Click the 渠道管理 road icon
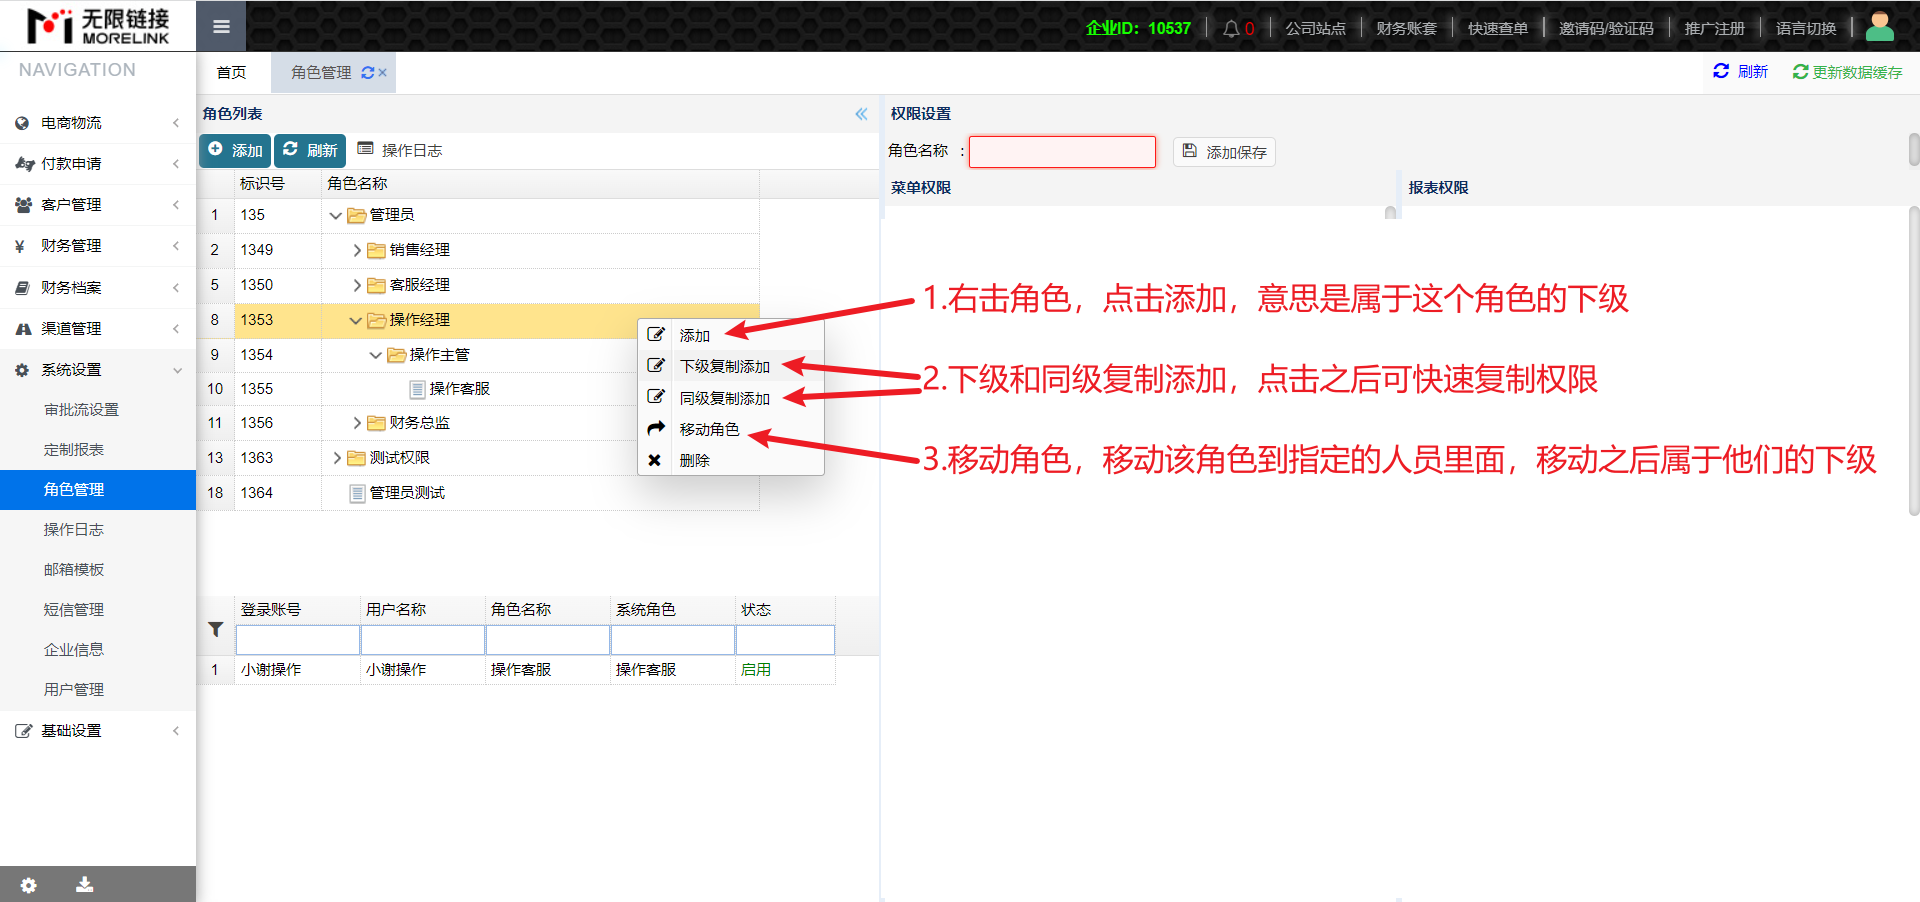The height and width of the screenshot is (902, 1920). tap(23, 329)
